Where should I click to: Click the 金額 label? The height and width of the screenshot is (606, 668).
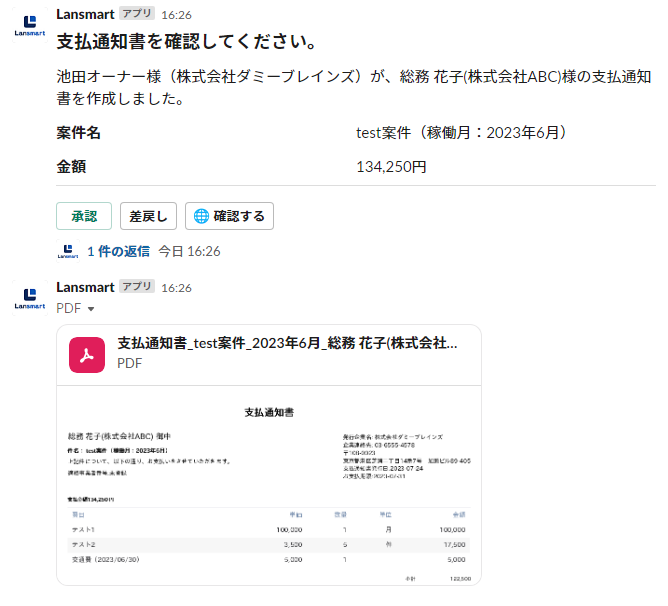tap(71, 167)
